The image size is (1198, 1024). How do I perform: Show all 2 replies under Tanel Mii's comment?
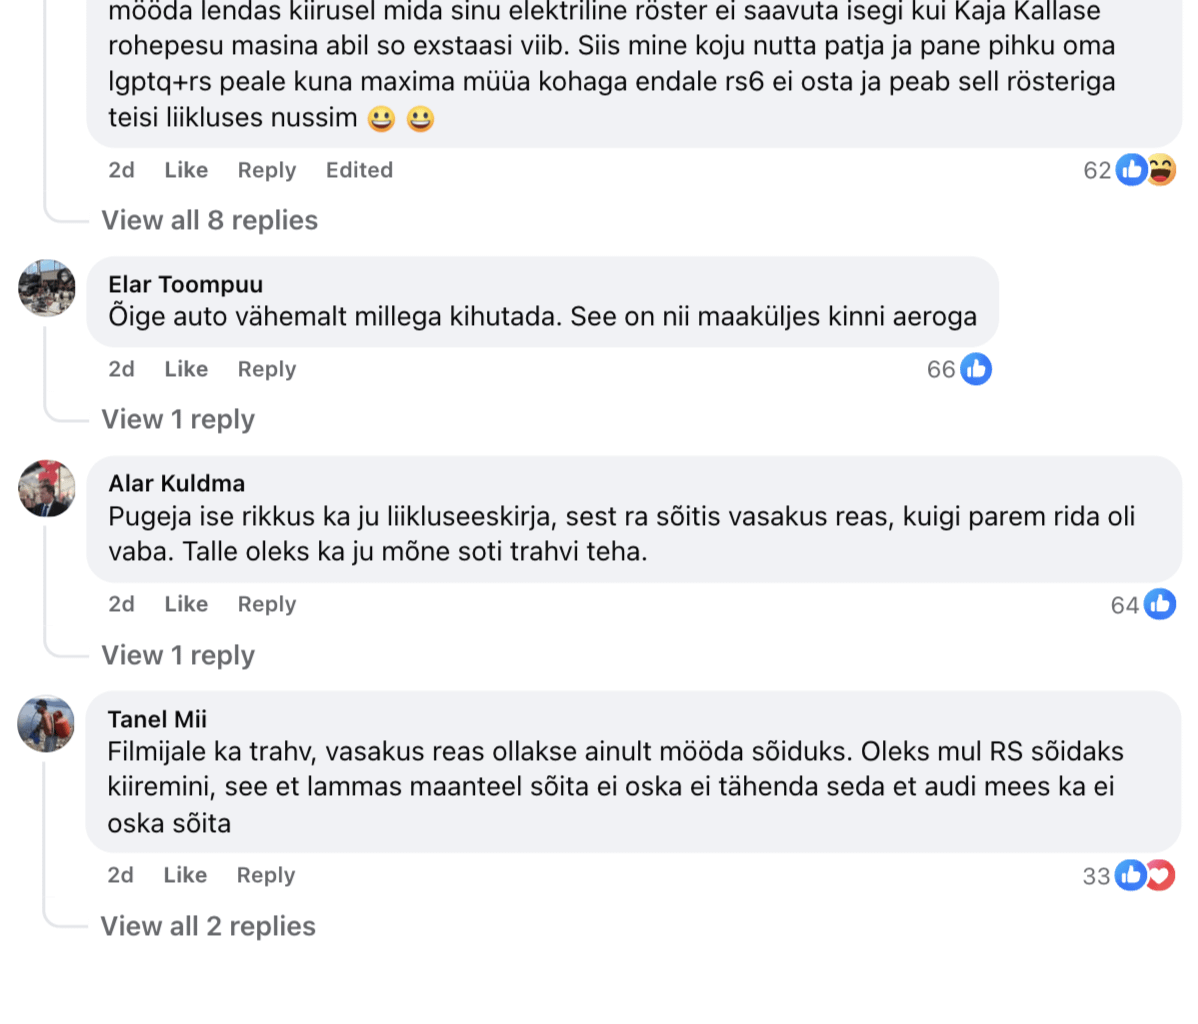pos(208,926)
